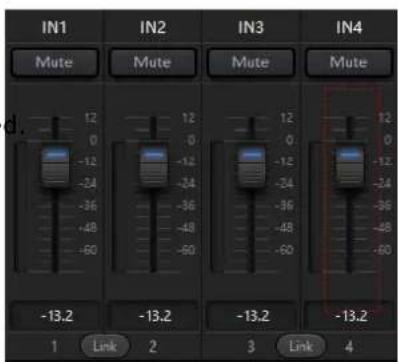The height and width of the screenshot is (362, 398).
Task: Click the 12 mark on IN2 scale
Action: pyautogui.click(x=188, y=118)
